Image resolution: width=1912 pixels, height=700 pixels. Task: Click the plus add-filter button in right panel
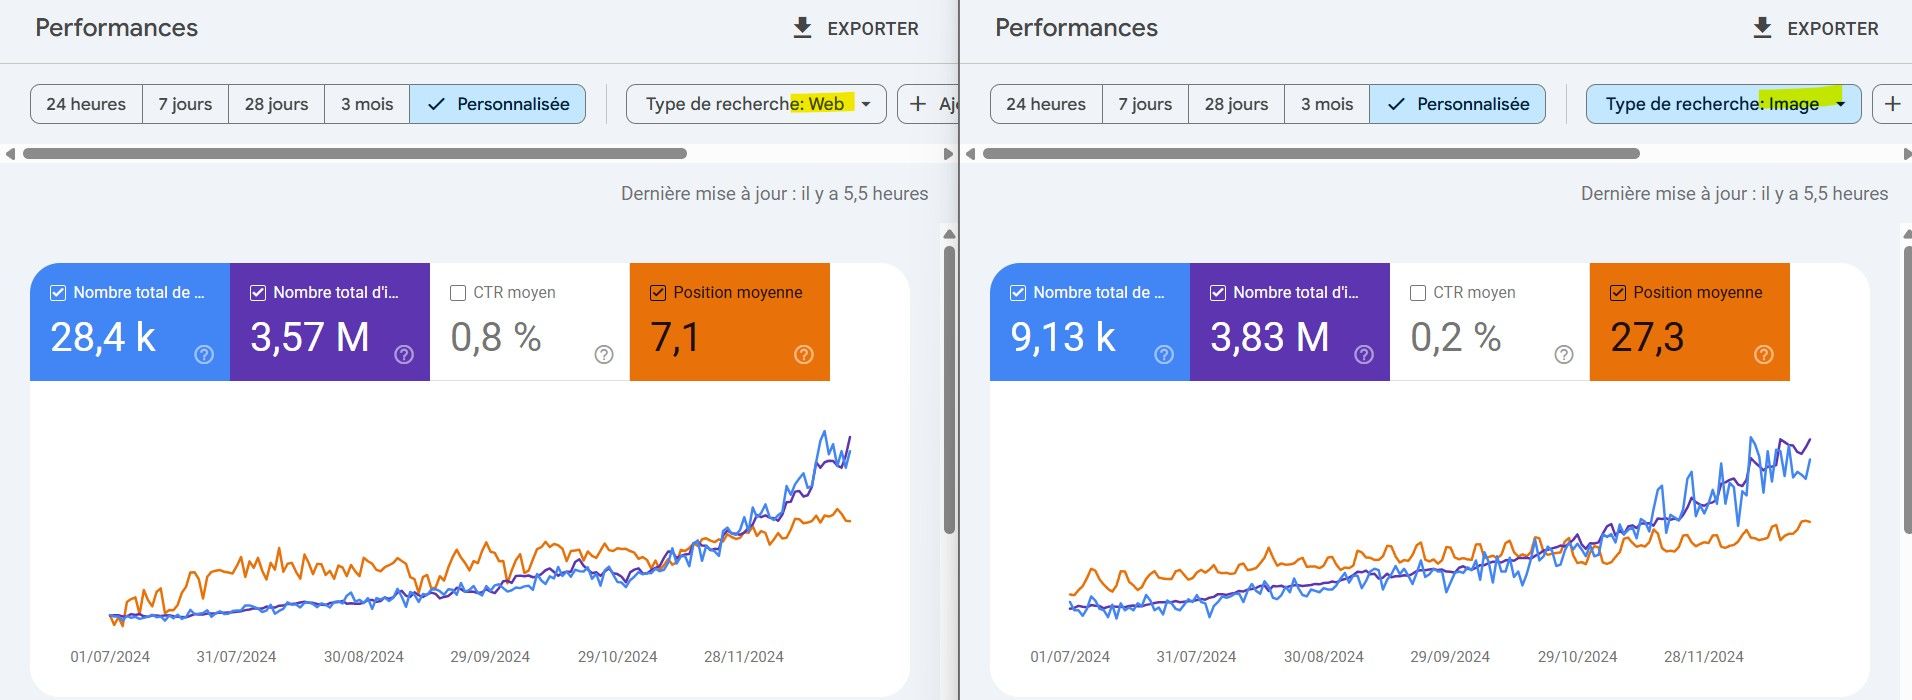coord(1892,104)
